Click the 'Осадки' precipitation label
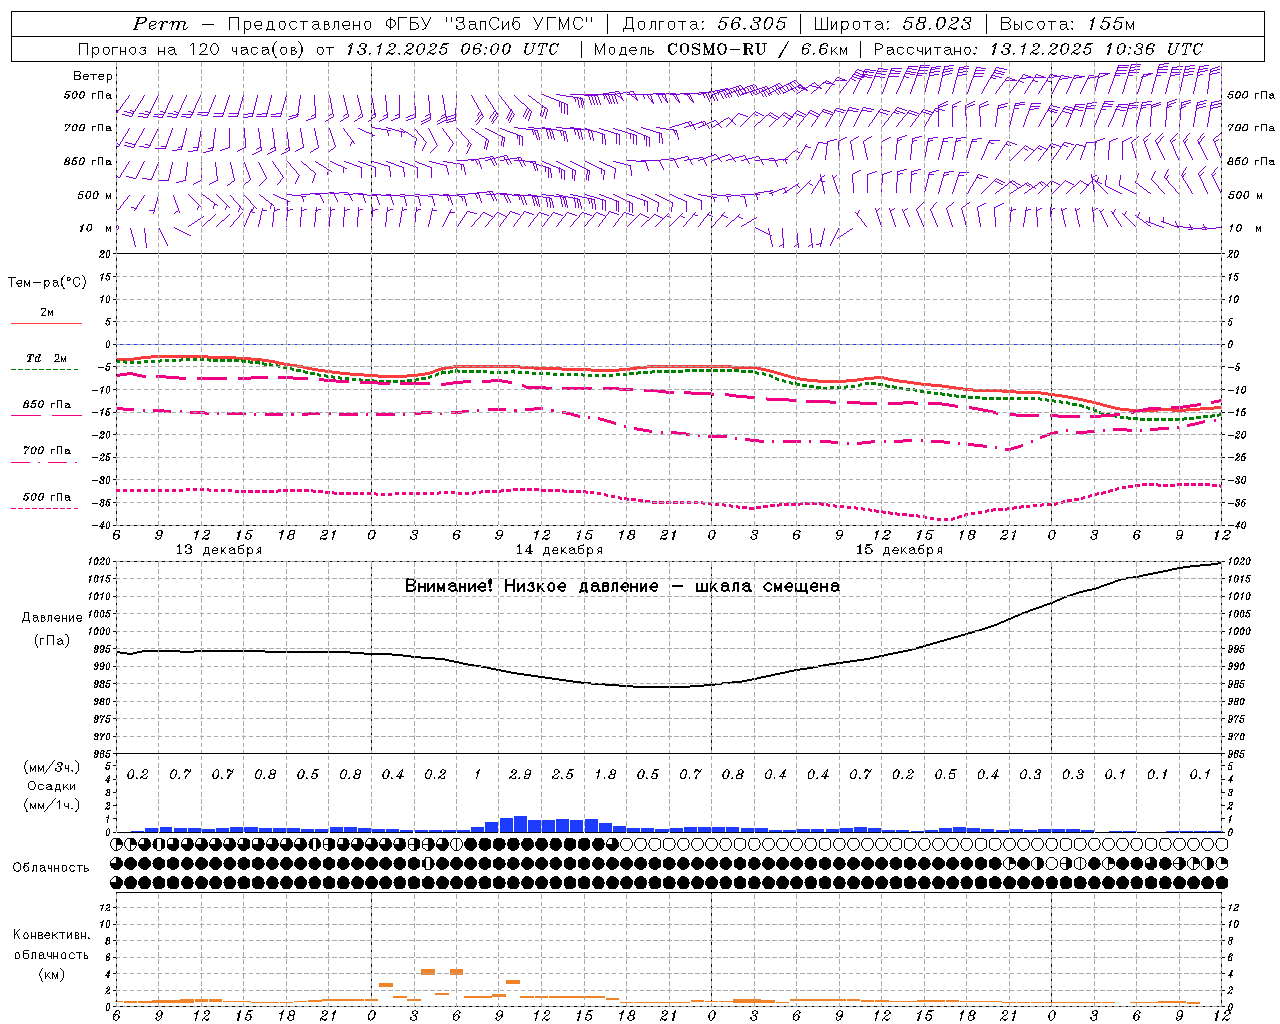 click(51, 786)
